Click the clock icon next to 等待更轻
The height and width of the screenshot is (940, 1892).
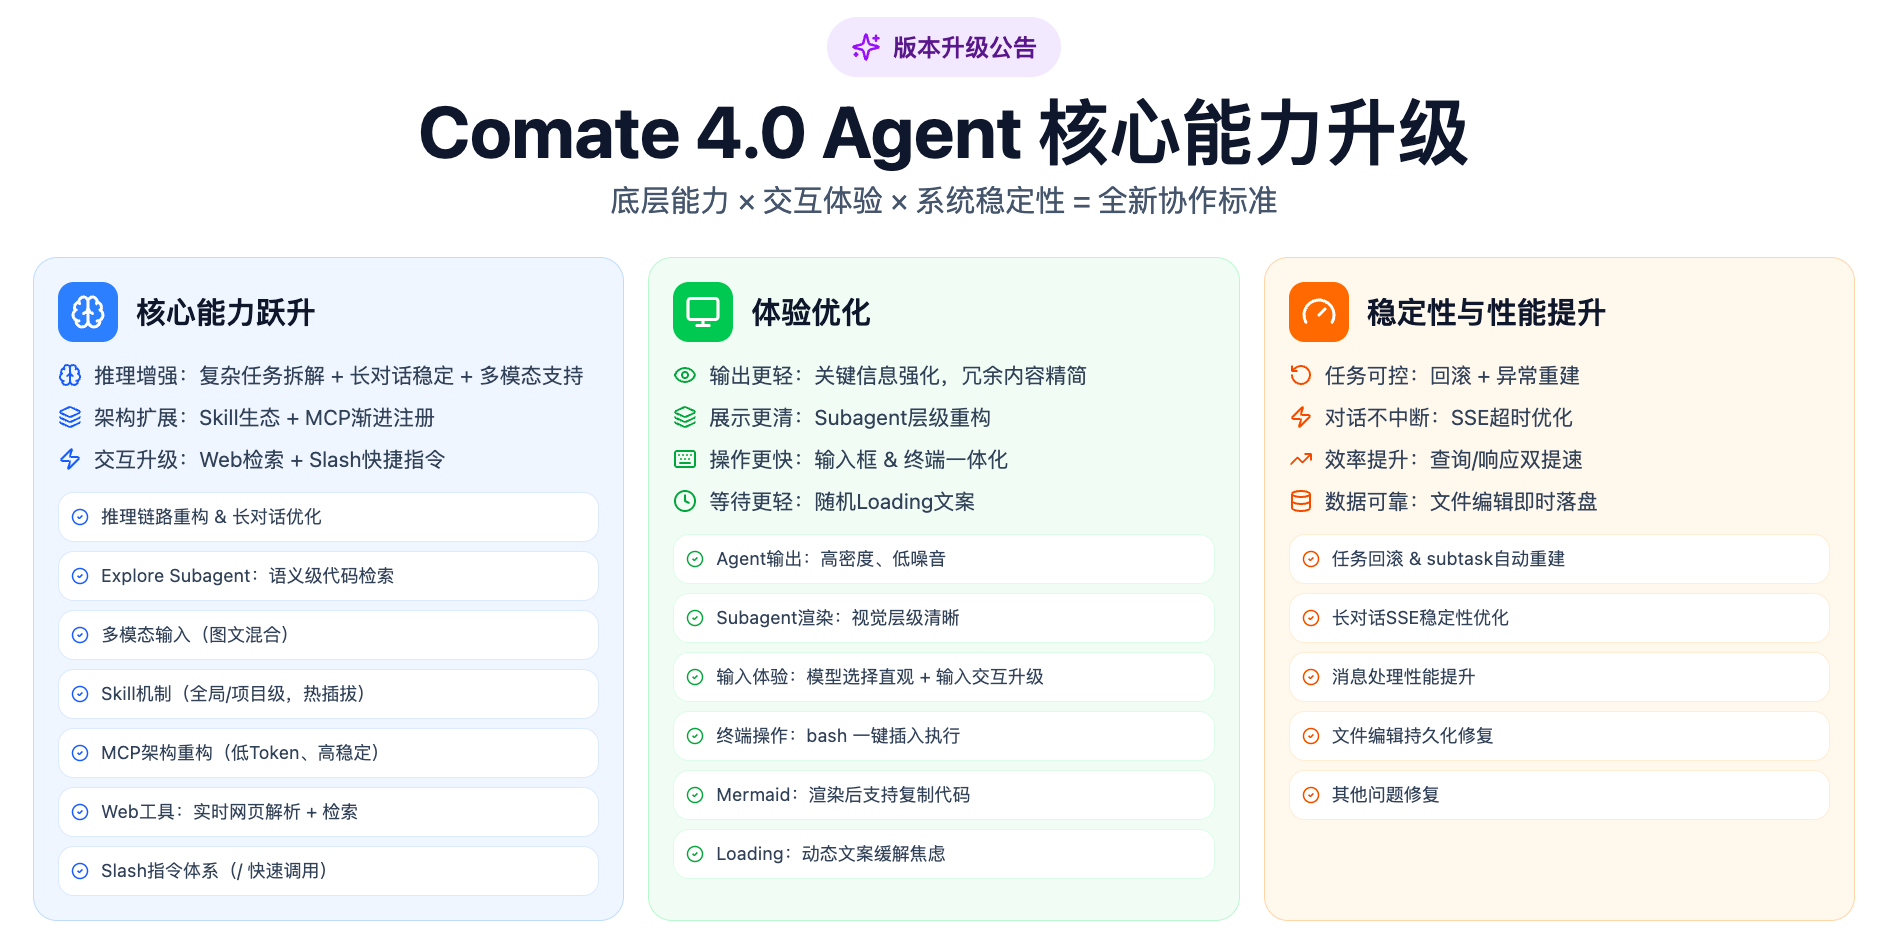coord(685,501)
